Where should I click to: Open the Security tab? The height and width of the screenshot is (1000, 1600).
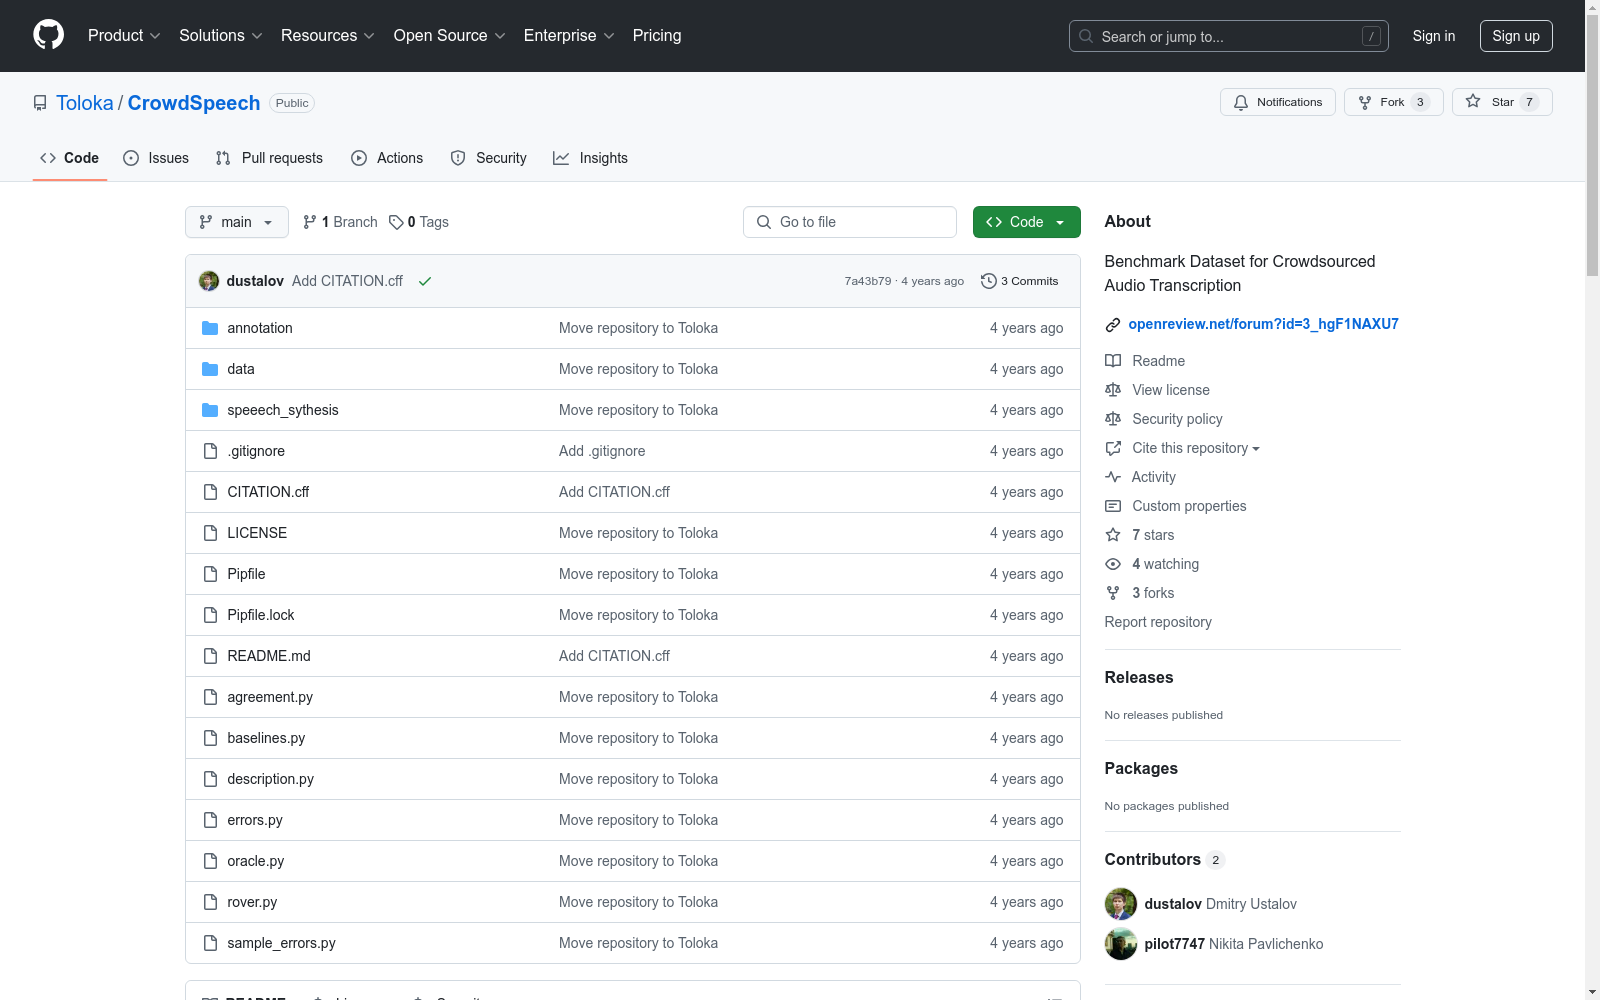coord(489,158)
